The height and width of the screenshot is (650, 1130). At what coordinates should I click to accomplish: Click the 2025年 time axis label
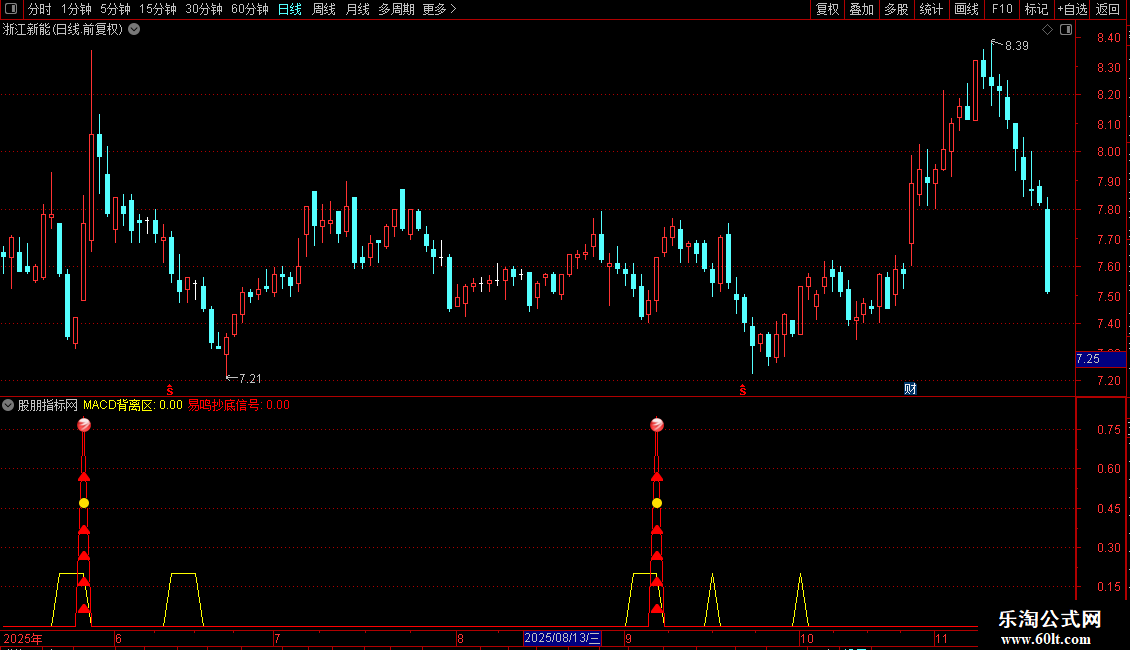(23, 639)
